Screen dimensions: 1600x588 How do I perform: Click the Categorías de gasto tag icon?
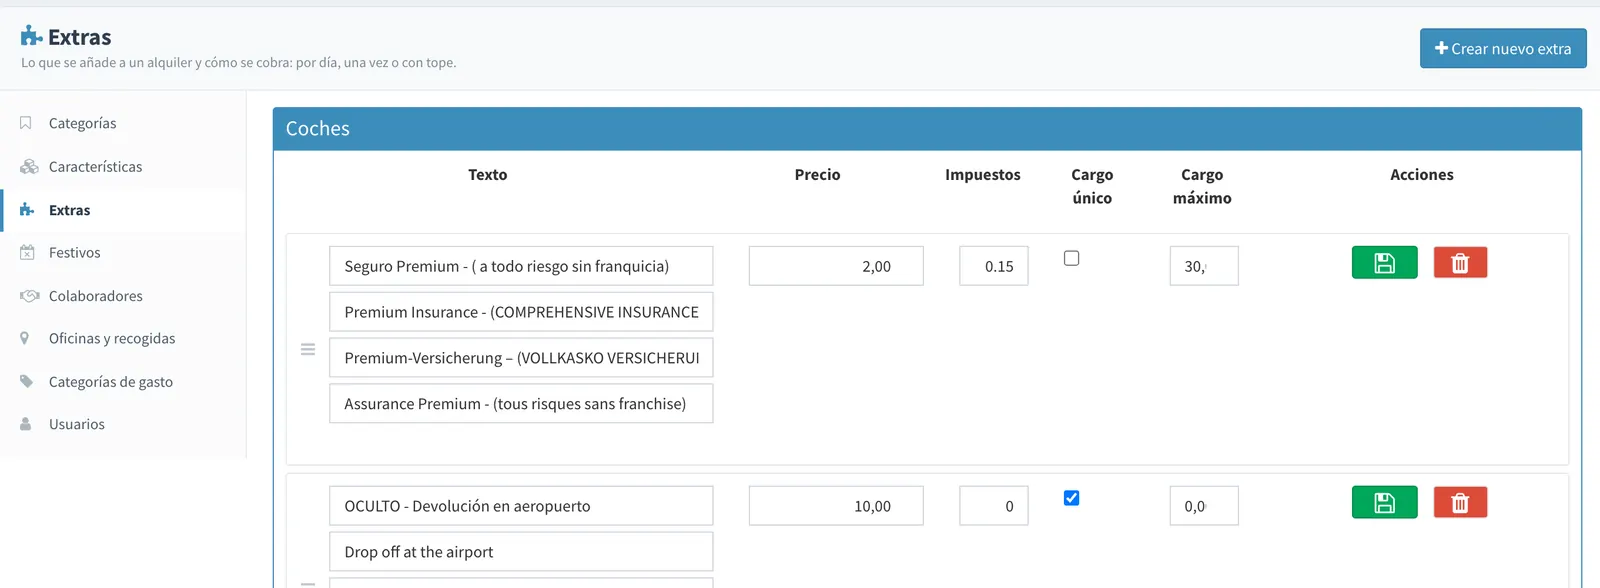(27, 381)
